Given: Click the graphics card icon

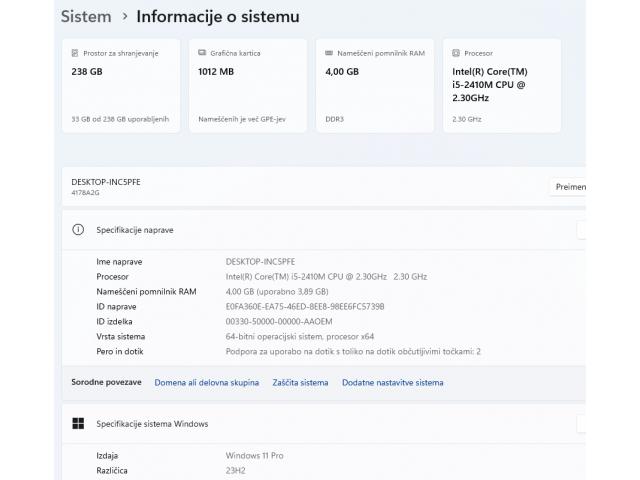Looking at the screenshot, I should pos(202,53).
